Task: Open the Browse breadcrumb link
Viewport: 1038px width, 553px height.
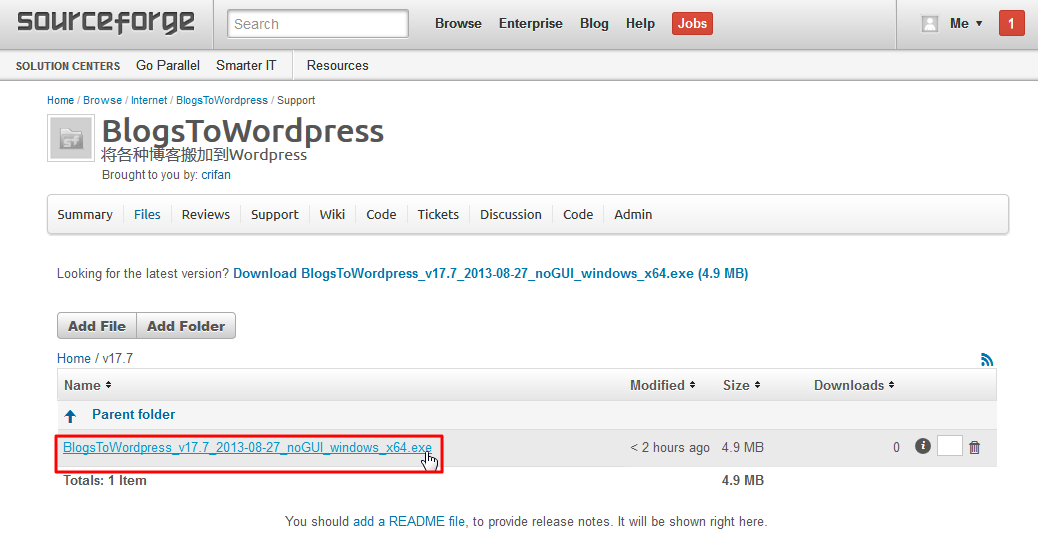Action: coord(103,100)
